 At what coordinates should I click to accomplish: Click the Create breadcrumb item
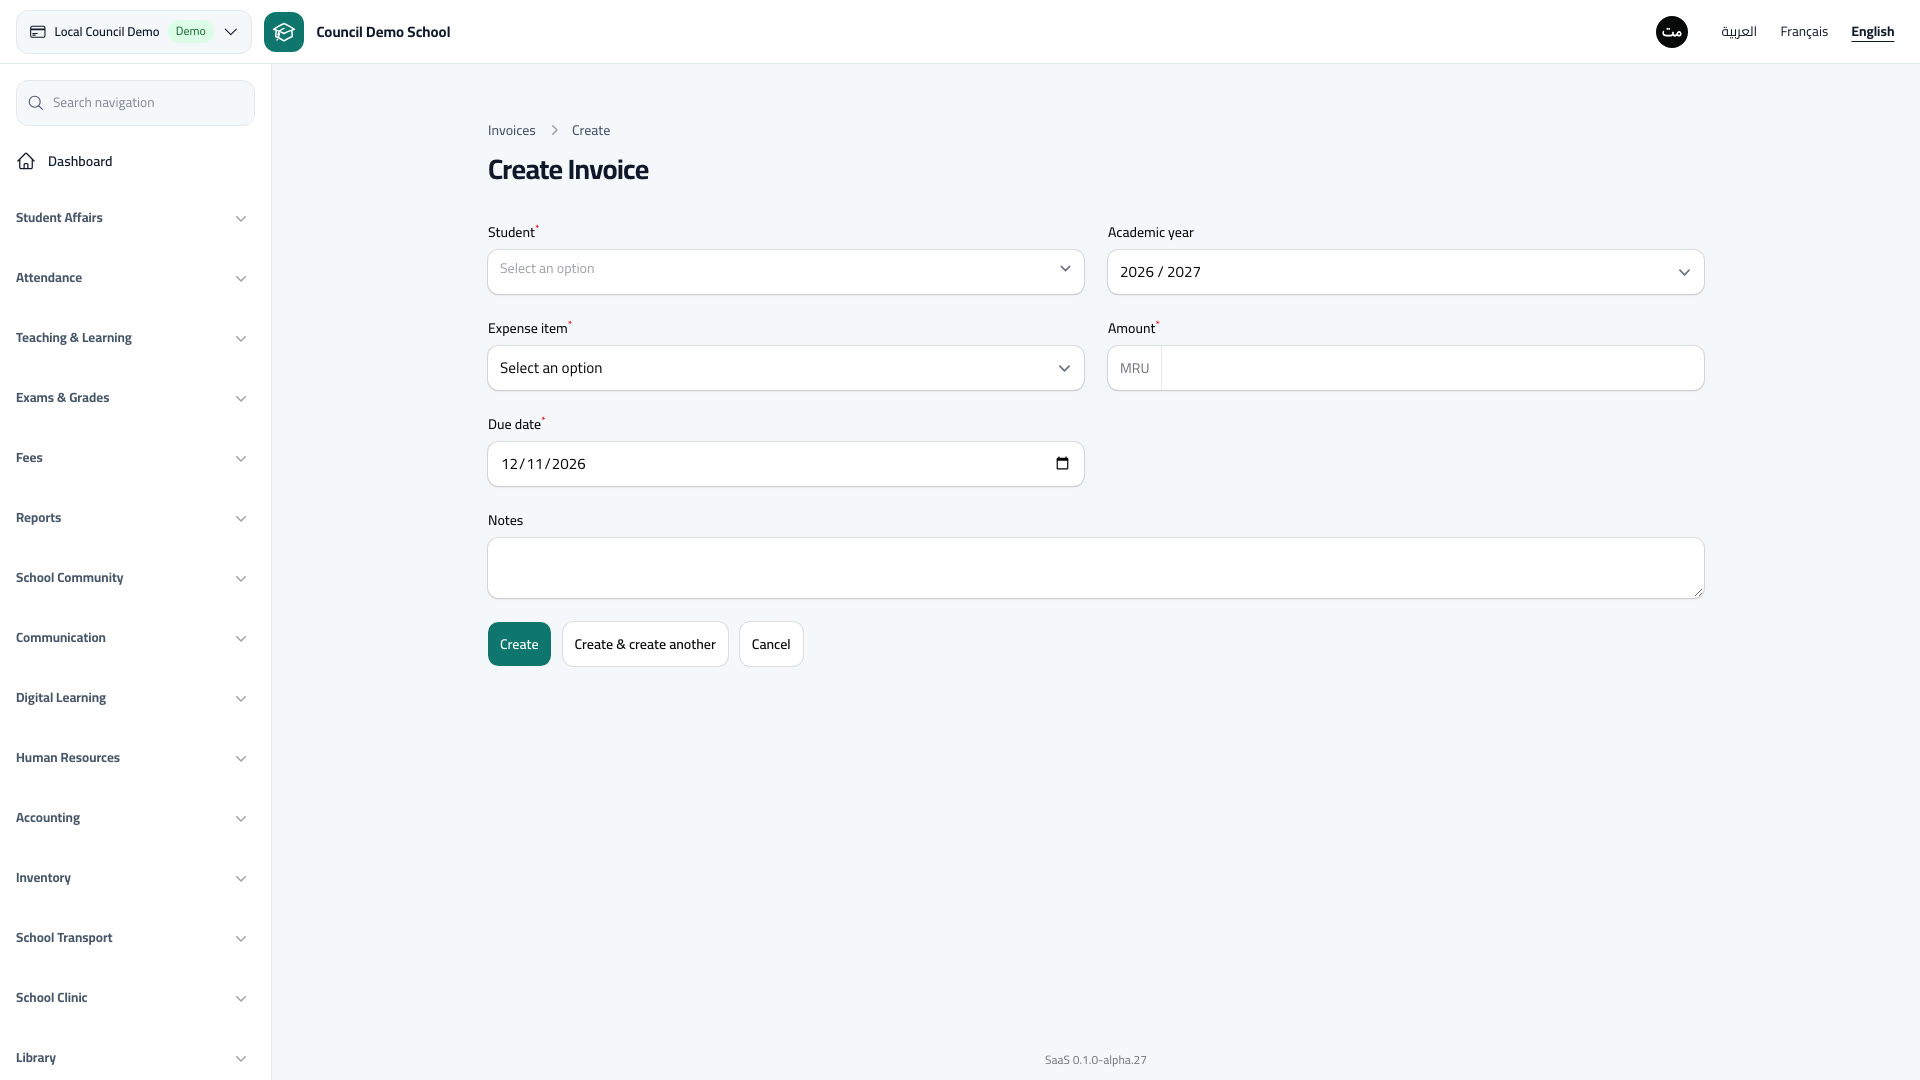pos(591,131)
